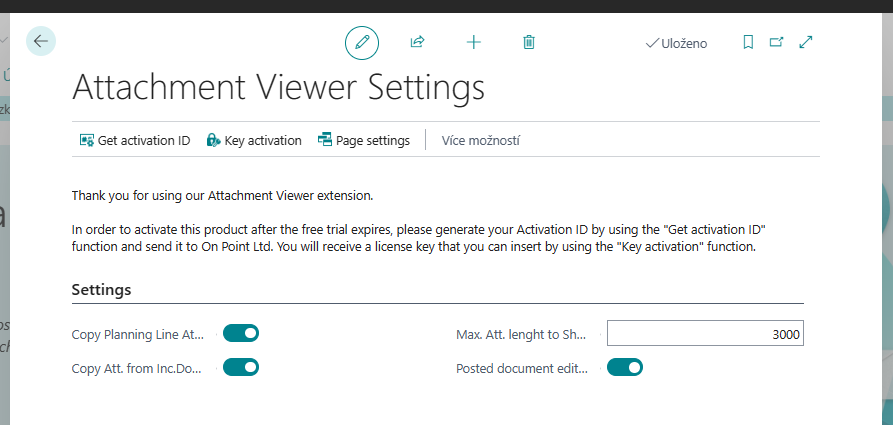The height and width of the screenshot is (425, 893).
Task: Toggle Copy Planning Line Att. switch
Action: coord(241,333)
